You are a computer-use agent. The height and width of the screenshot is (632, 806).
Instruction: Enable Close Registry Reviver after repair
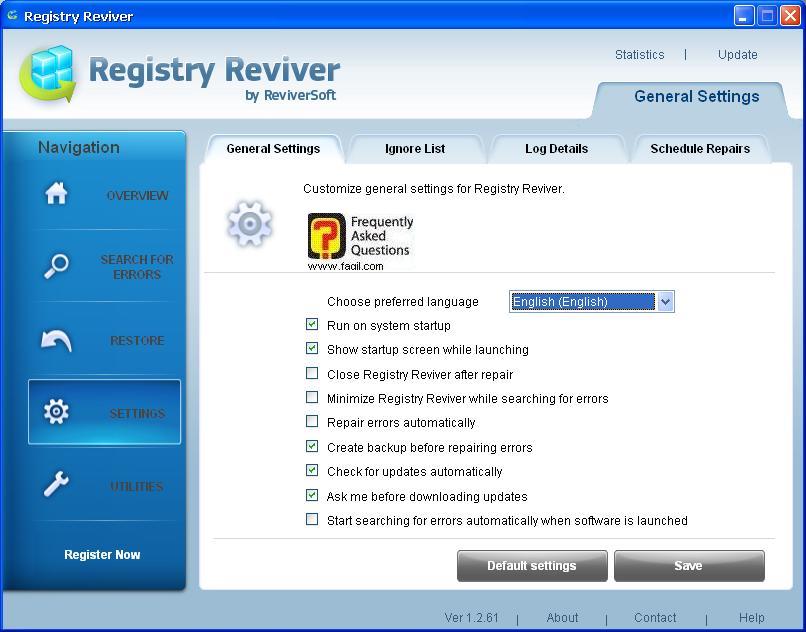pyautogui.click(x=312, y=374)
